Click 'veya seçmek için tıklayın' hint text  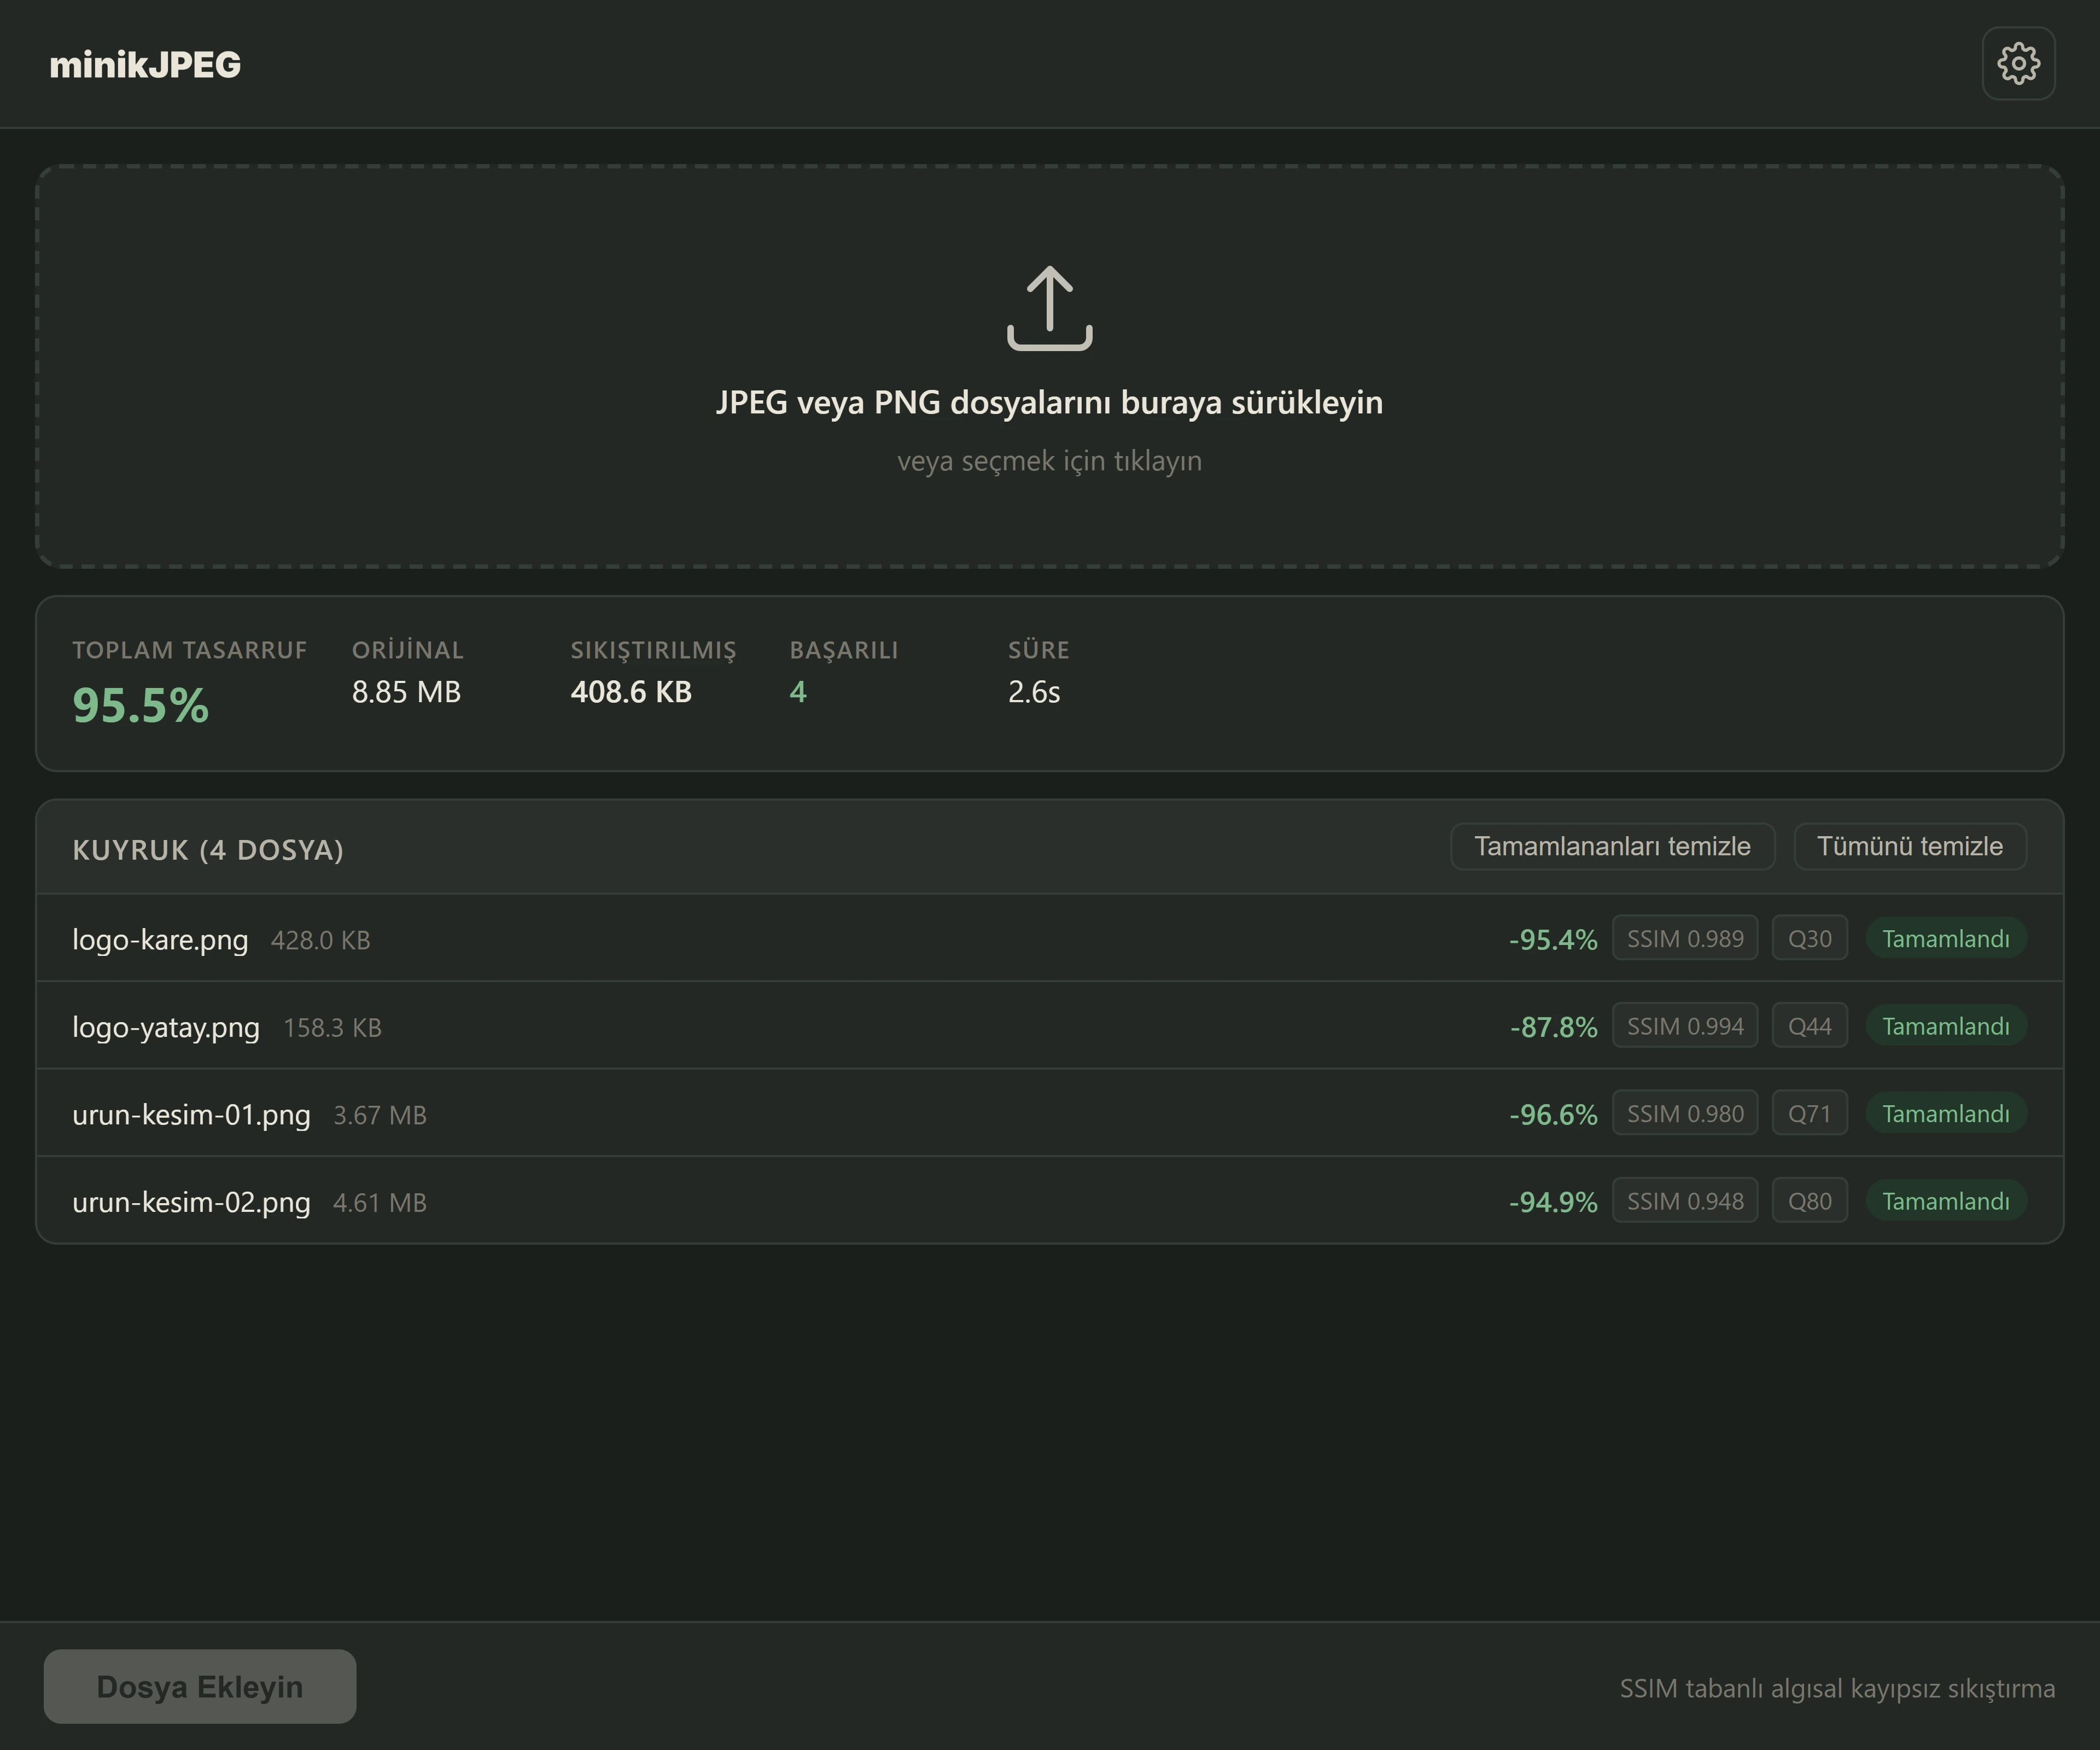(x=1049, y=461)
